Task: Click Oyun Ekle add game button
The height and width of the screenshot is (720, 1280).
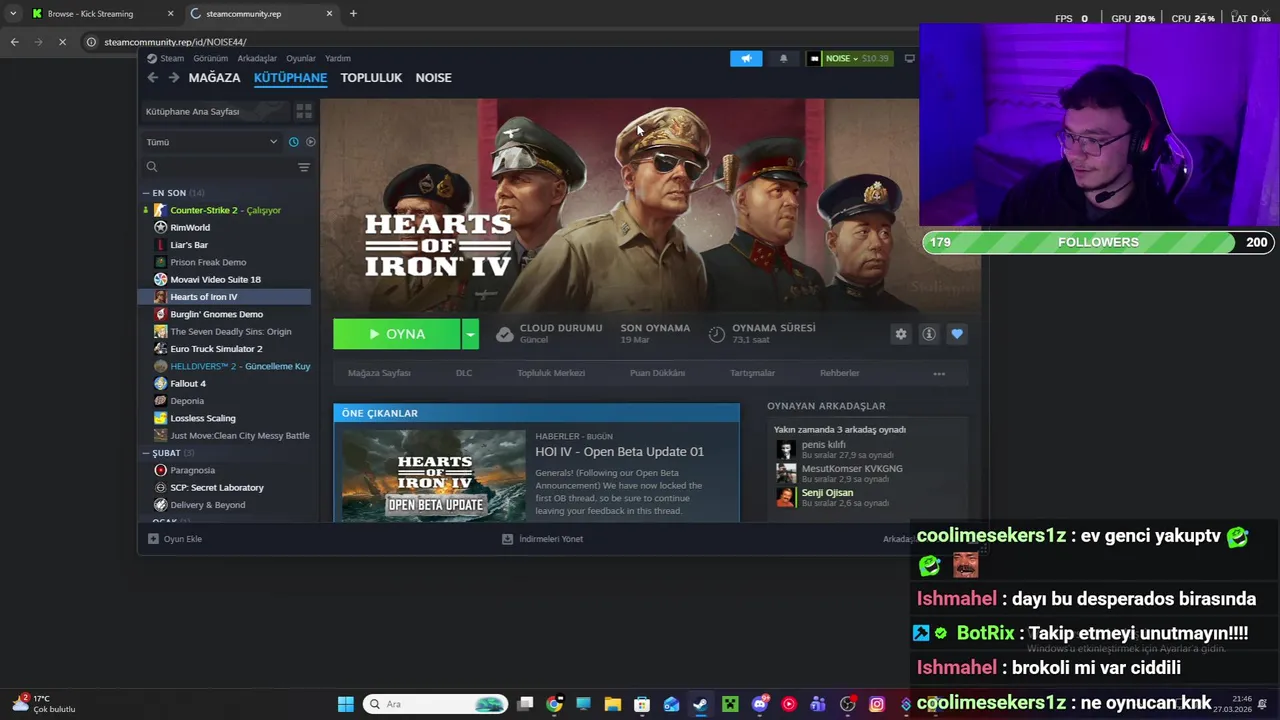Action: tap(175, 539)
